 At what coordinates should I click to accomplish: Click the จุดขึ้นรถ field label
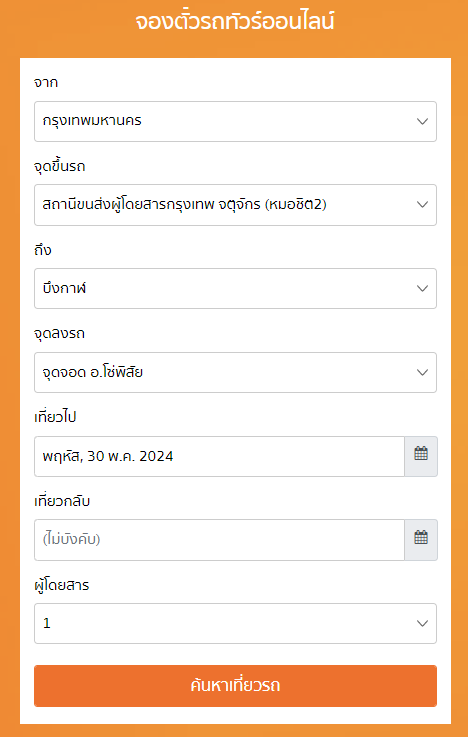tap(60, 166)
